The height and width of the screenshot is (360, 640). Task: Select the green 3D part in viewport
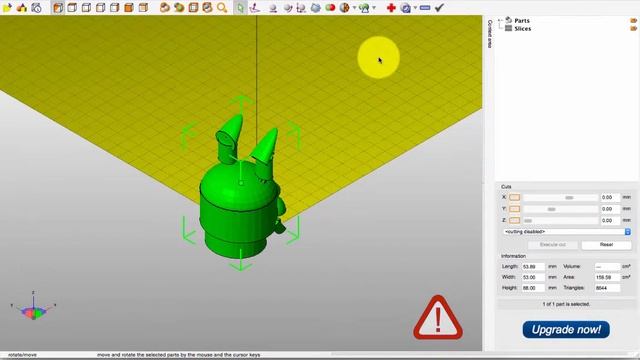coord(239,204)
